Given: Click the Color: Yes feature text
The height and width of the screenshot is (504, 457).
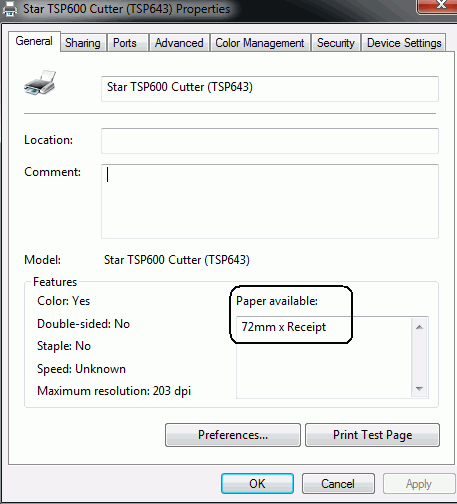Looking at the screenshot, I should [64, 301].
